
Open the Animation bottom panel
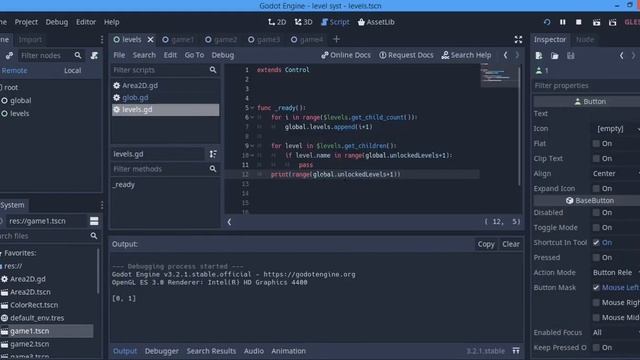point(289,351)
